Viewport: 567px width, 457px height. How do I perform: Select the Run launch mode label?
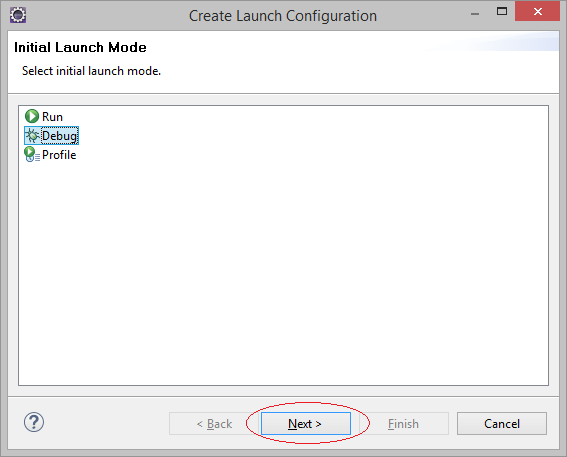pyautogui.click(x=52, y=117)
